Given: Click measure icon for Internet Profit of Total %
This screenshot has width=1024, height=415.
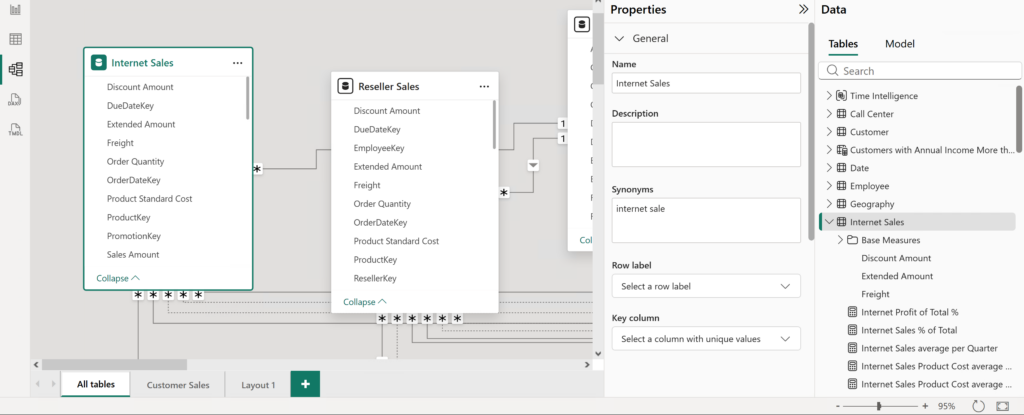Looking at the screenshot, I should tap(852, 312).
